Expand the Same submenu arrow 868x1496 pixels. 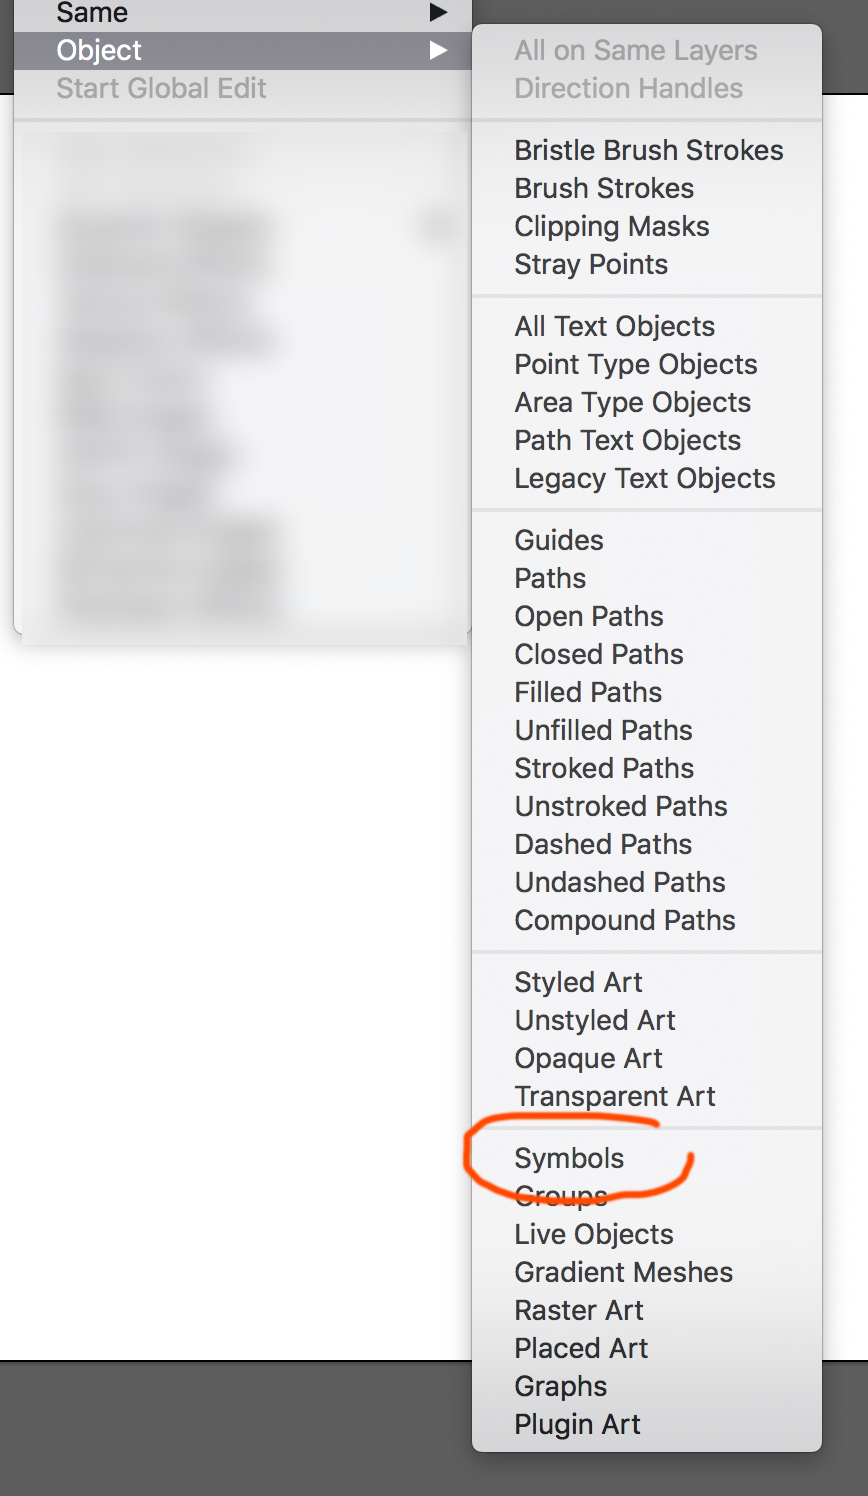[x=438, y=13]
